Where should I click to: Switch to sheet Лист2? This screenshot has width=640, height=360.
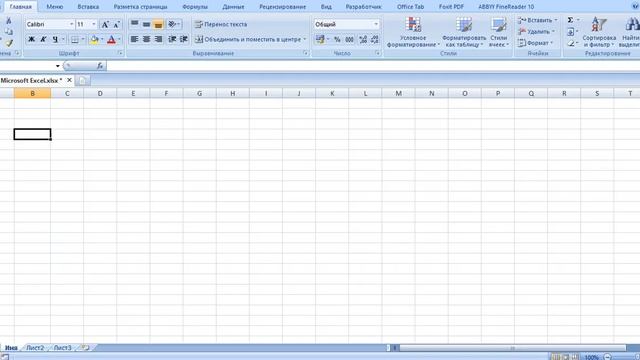pyautogui.click(x=35, y=348)
